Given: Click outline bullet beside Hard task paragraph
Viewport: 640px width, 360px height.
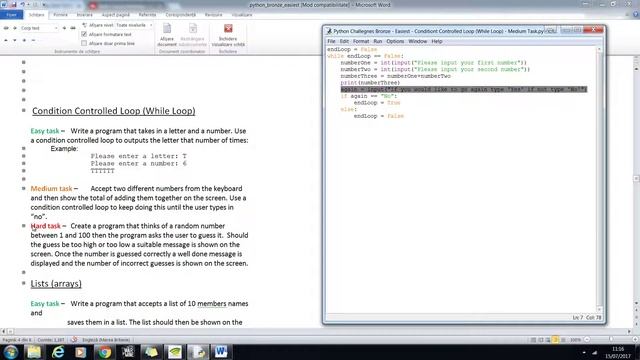Looking at the screenshot, I should [24, 226].
